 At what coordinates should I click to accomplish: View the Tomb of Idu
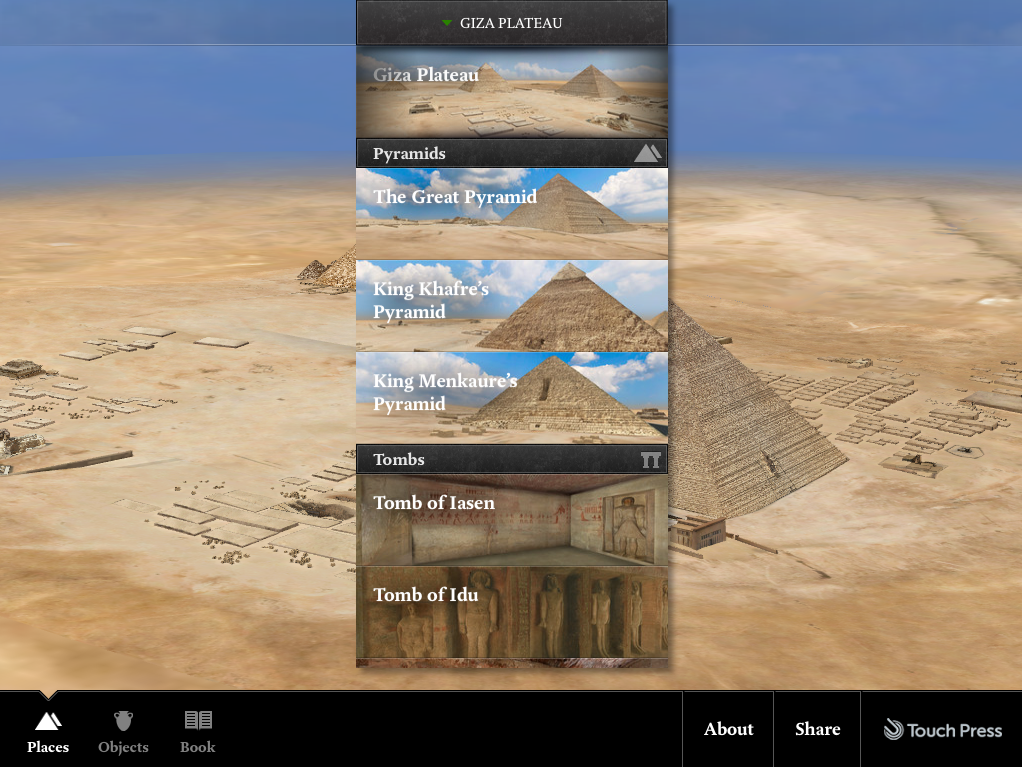(511, 612)
